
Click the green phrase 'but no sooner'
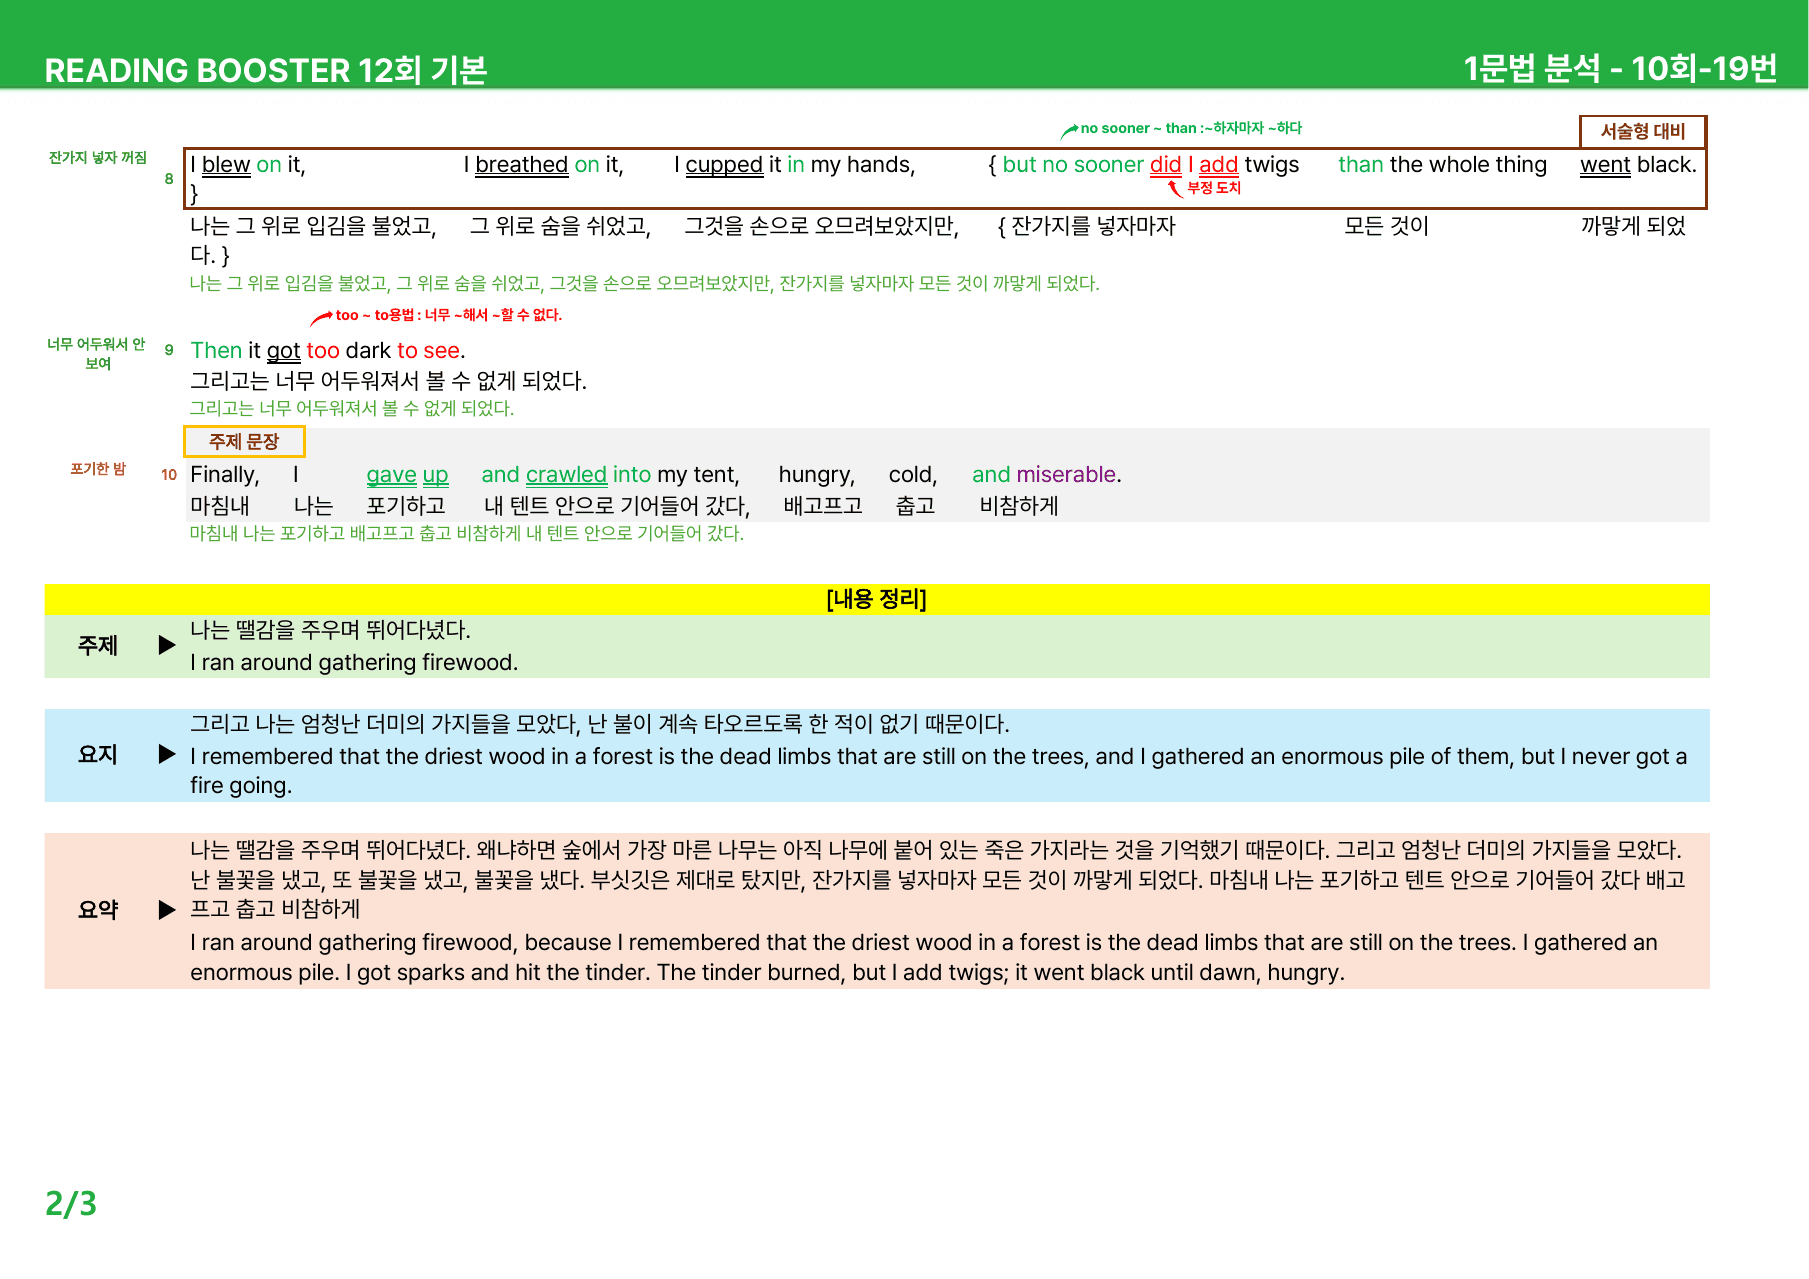[1073, 165]
